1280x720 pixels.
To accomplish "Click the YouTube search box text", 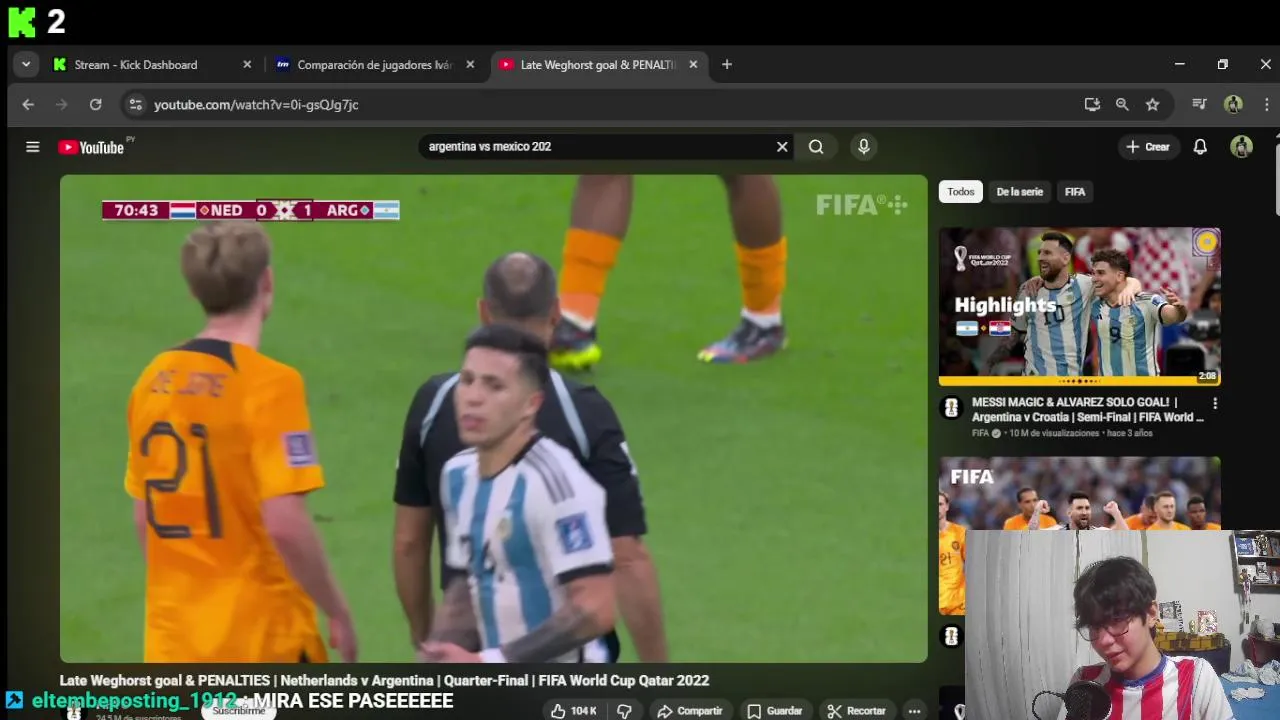I will coord(490,146).
